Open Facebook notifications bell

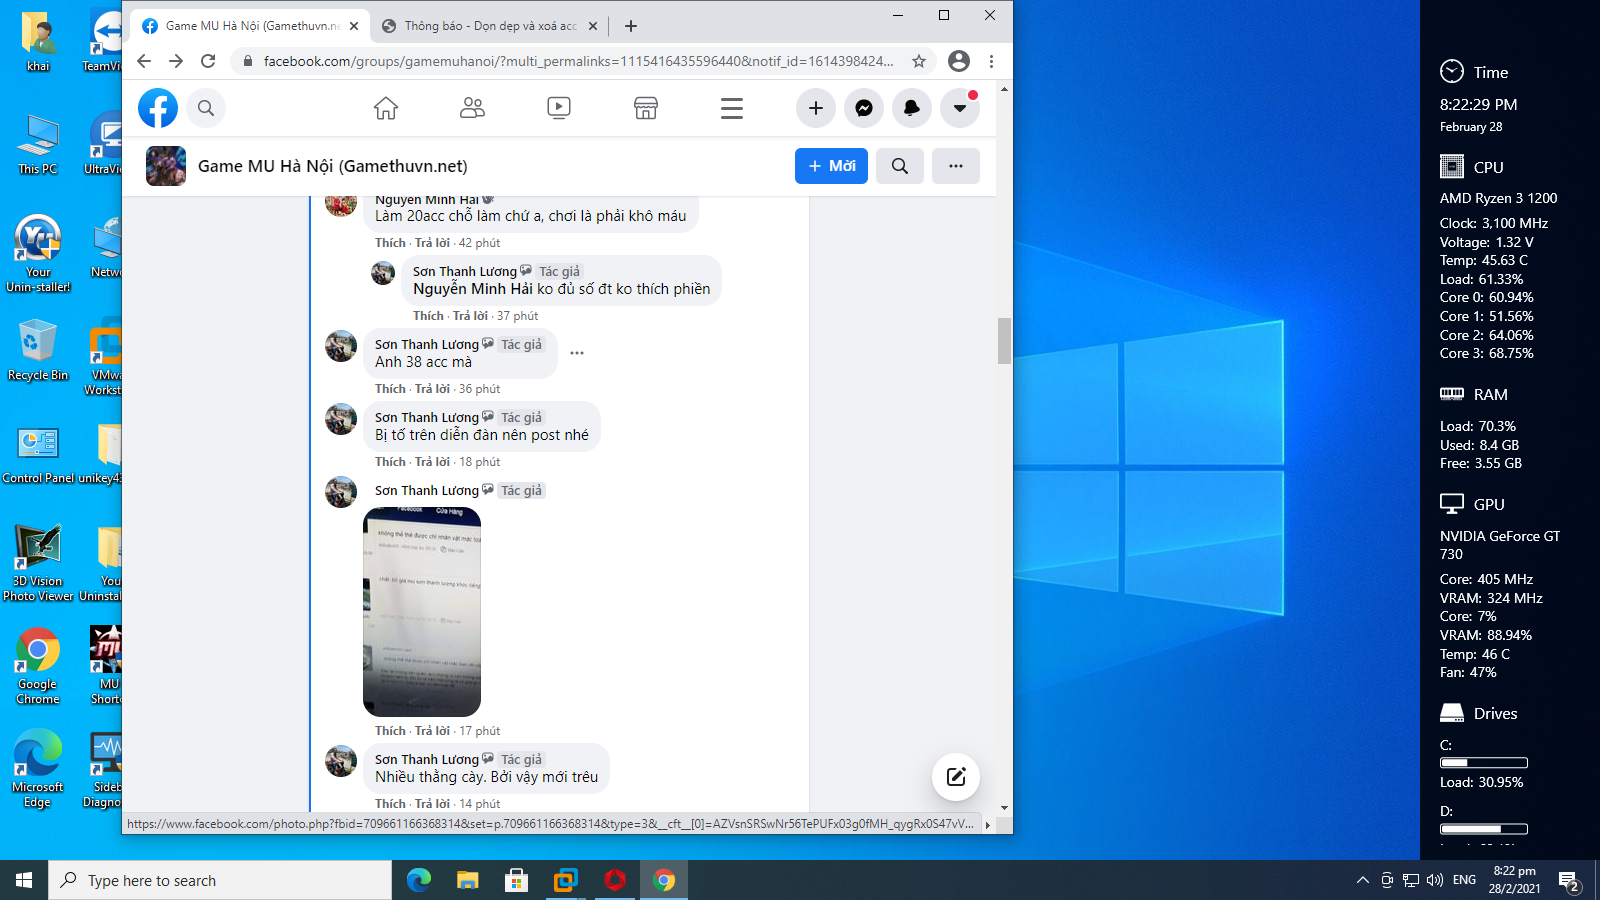pos(912,108)
